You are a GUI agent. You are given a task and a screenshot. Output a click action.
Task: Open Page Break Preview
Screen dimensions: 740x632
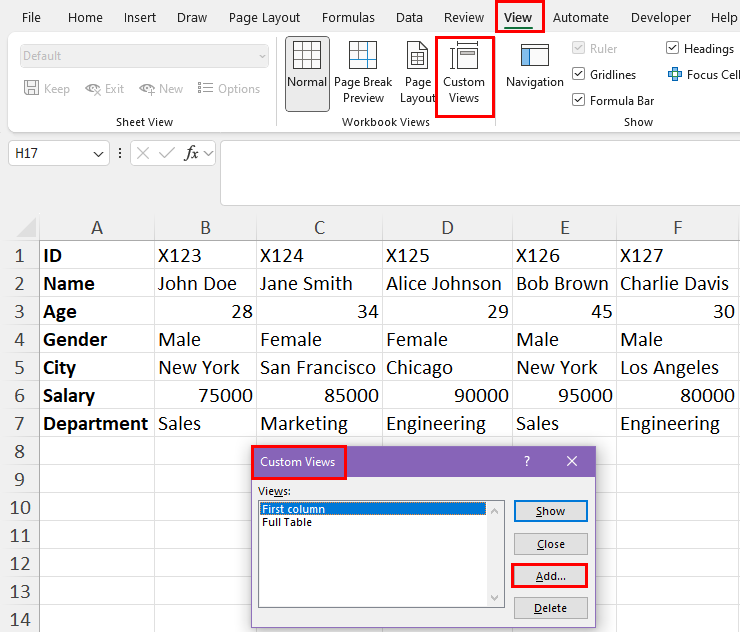[363, 74]
